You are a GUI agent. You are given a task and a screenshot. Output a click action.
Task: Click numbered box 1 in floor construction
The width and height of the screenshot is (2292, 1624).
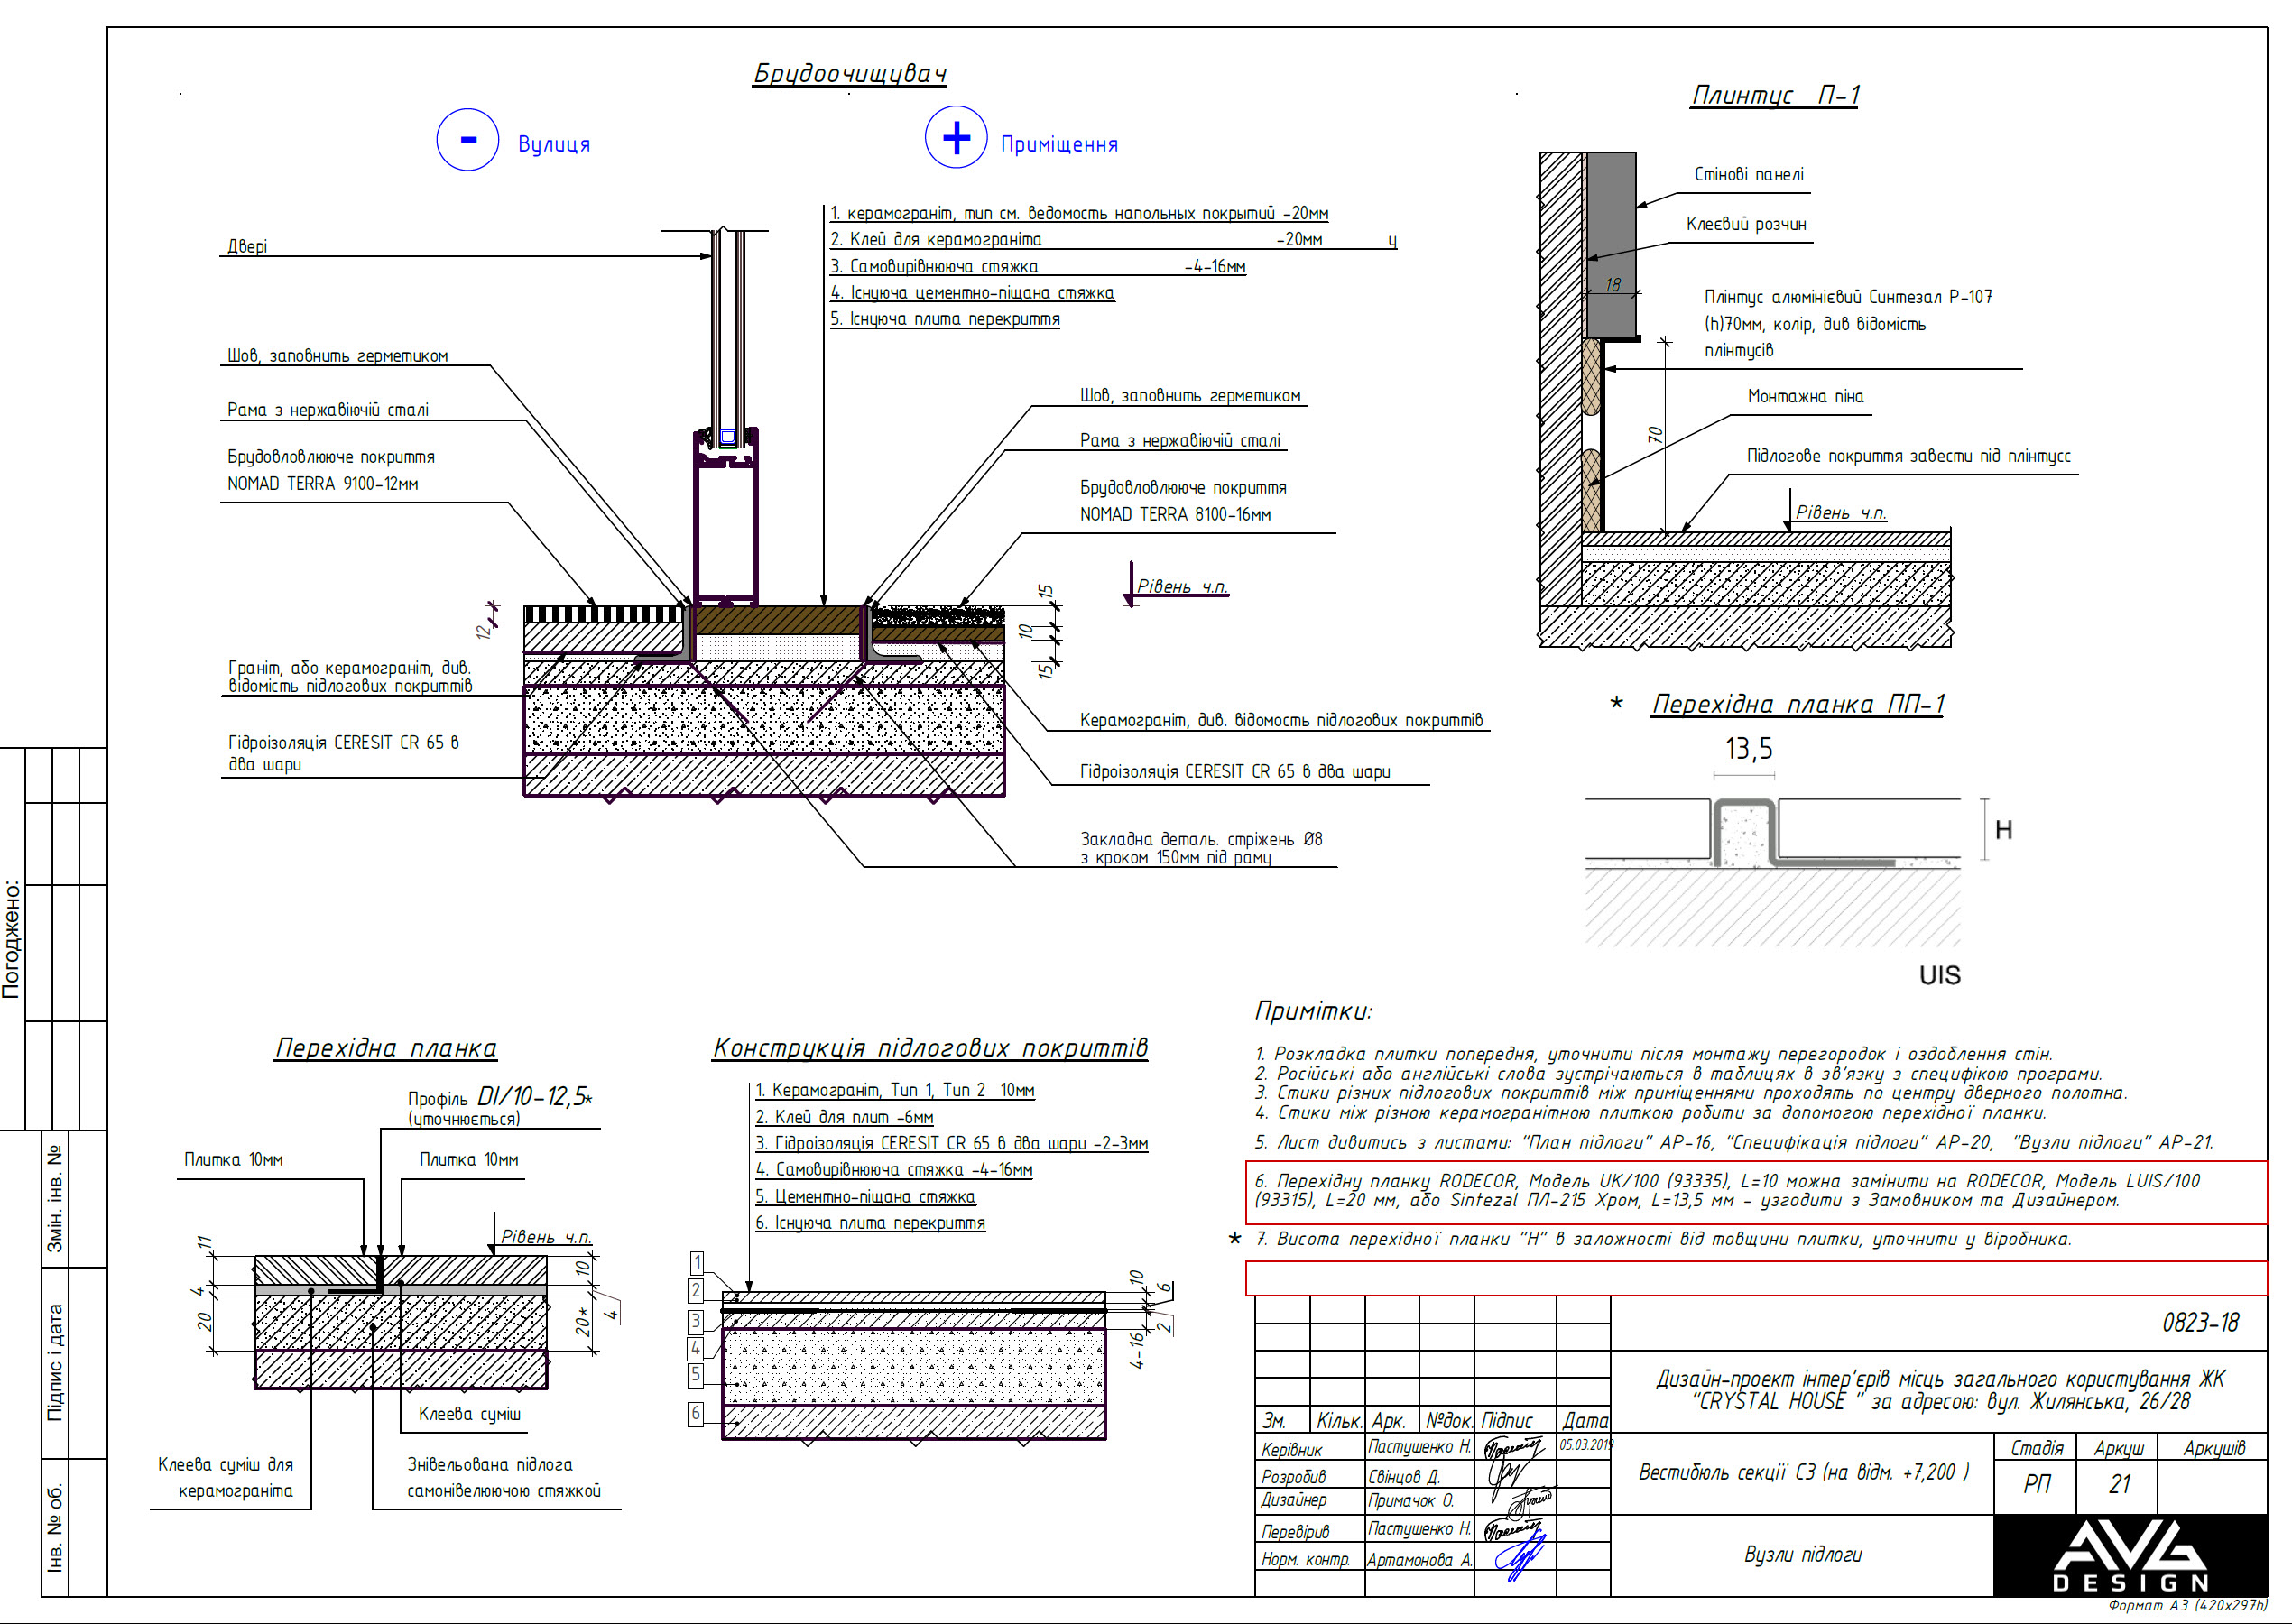click(697, 1263)
